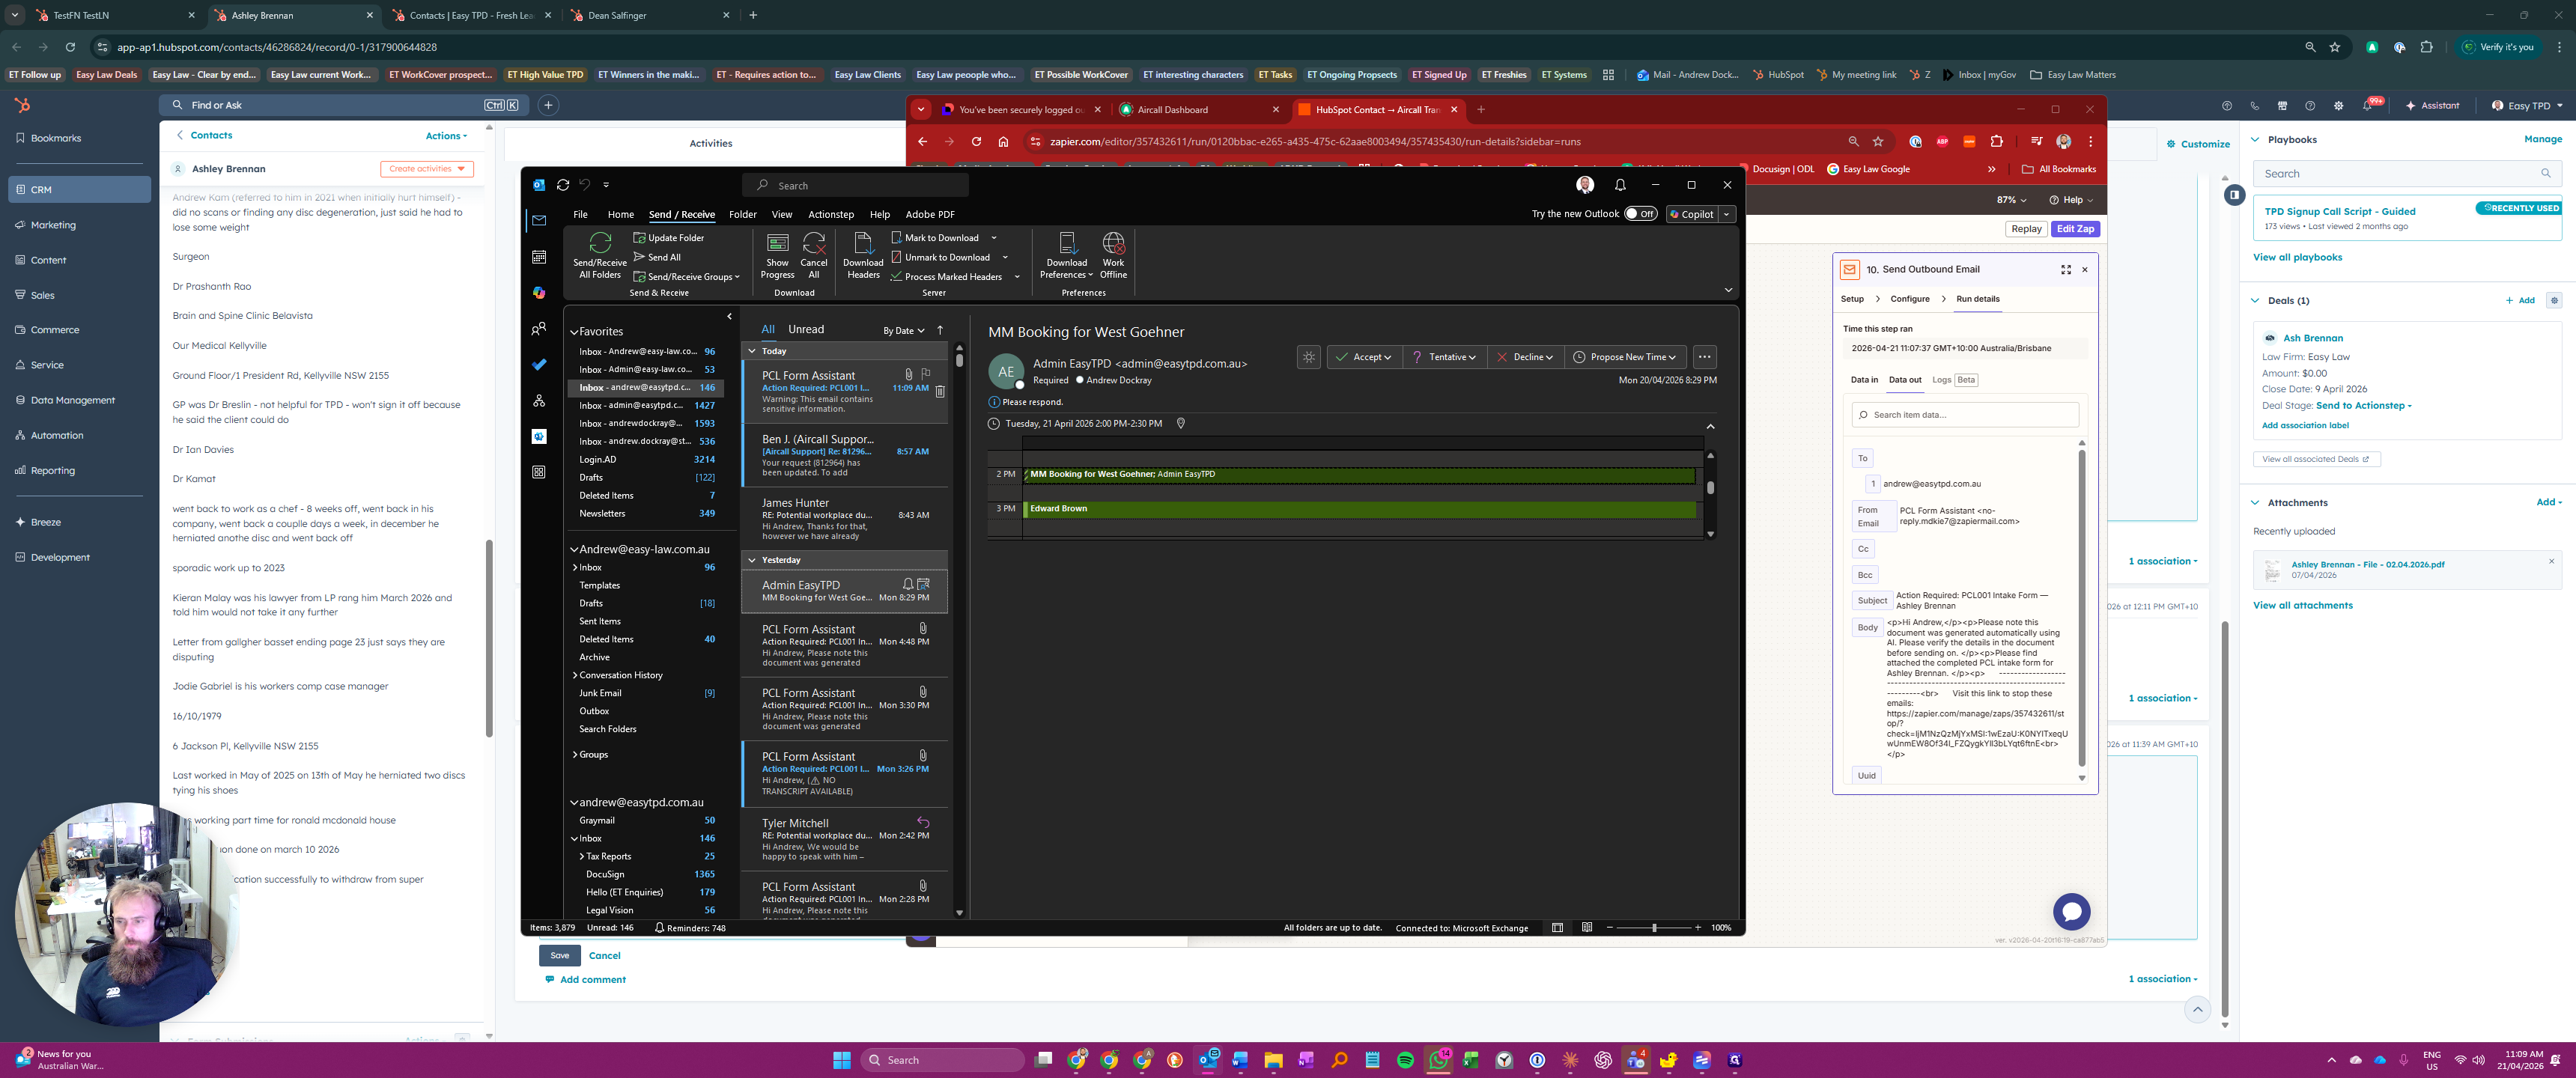Open the Accept response dropdown

click(x=1387, y=357)
